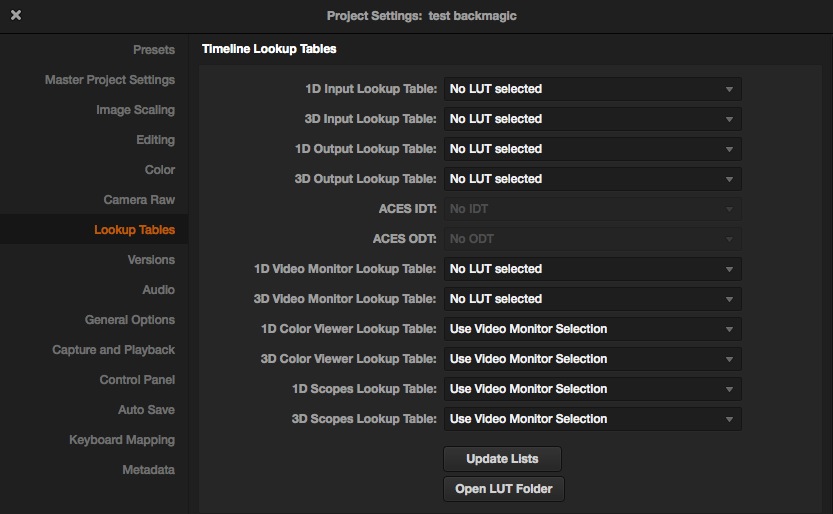Screen dimensions: 833x514
Task: Switch to the Image Scaling section
Action: [x=135, y=110]
